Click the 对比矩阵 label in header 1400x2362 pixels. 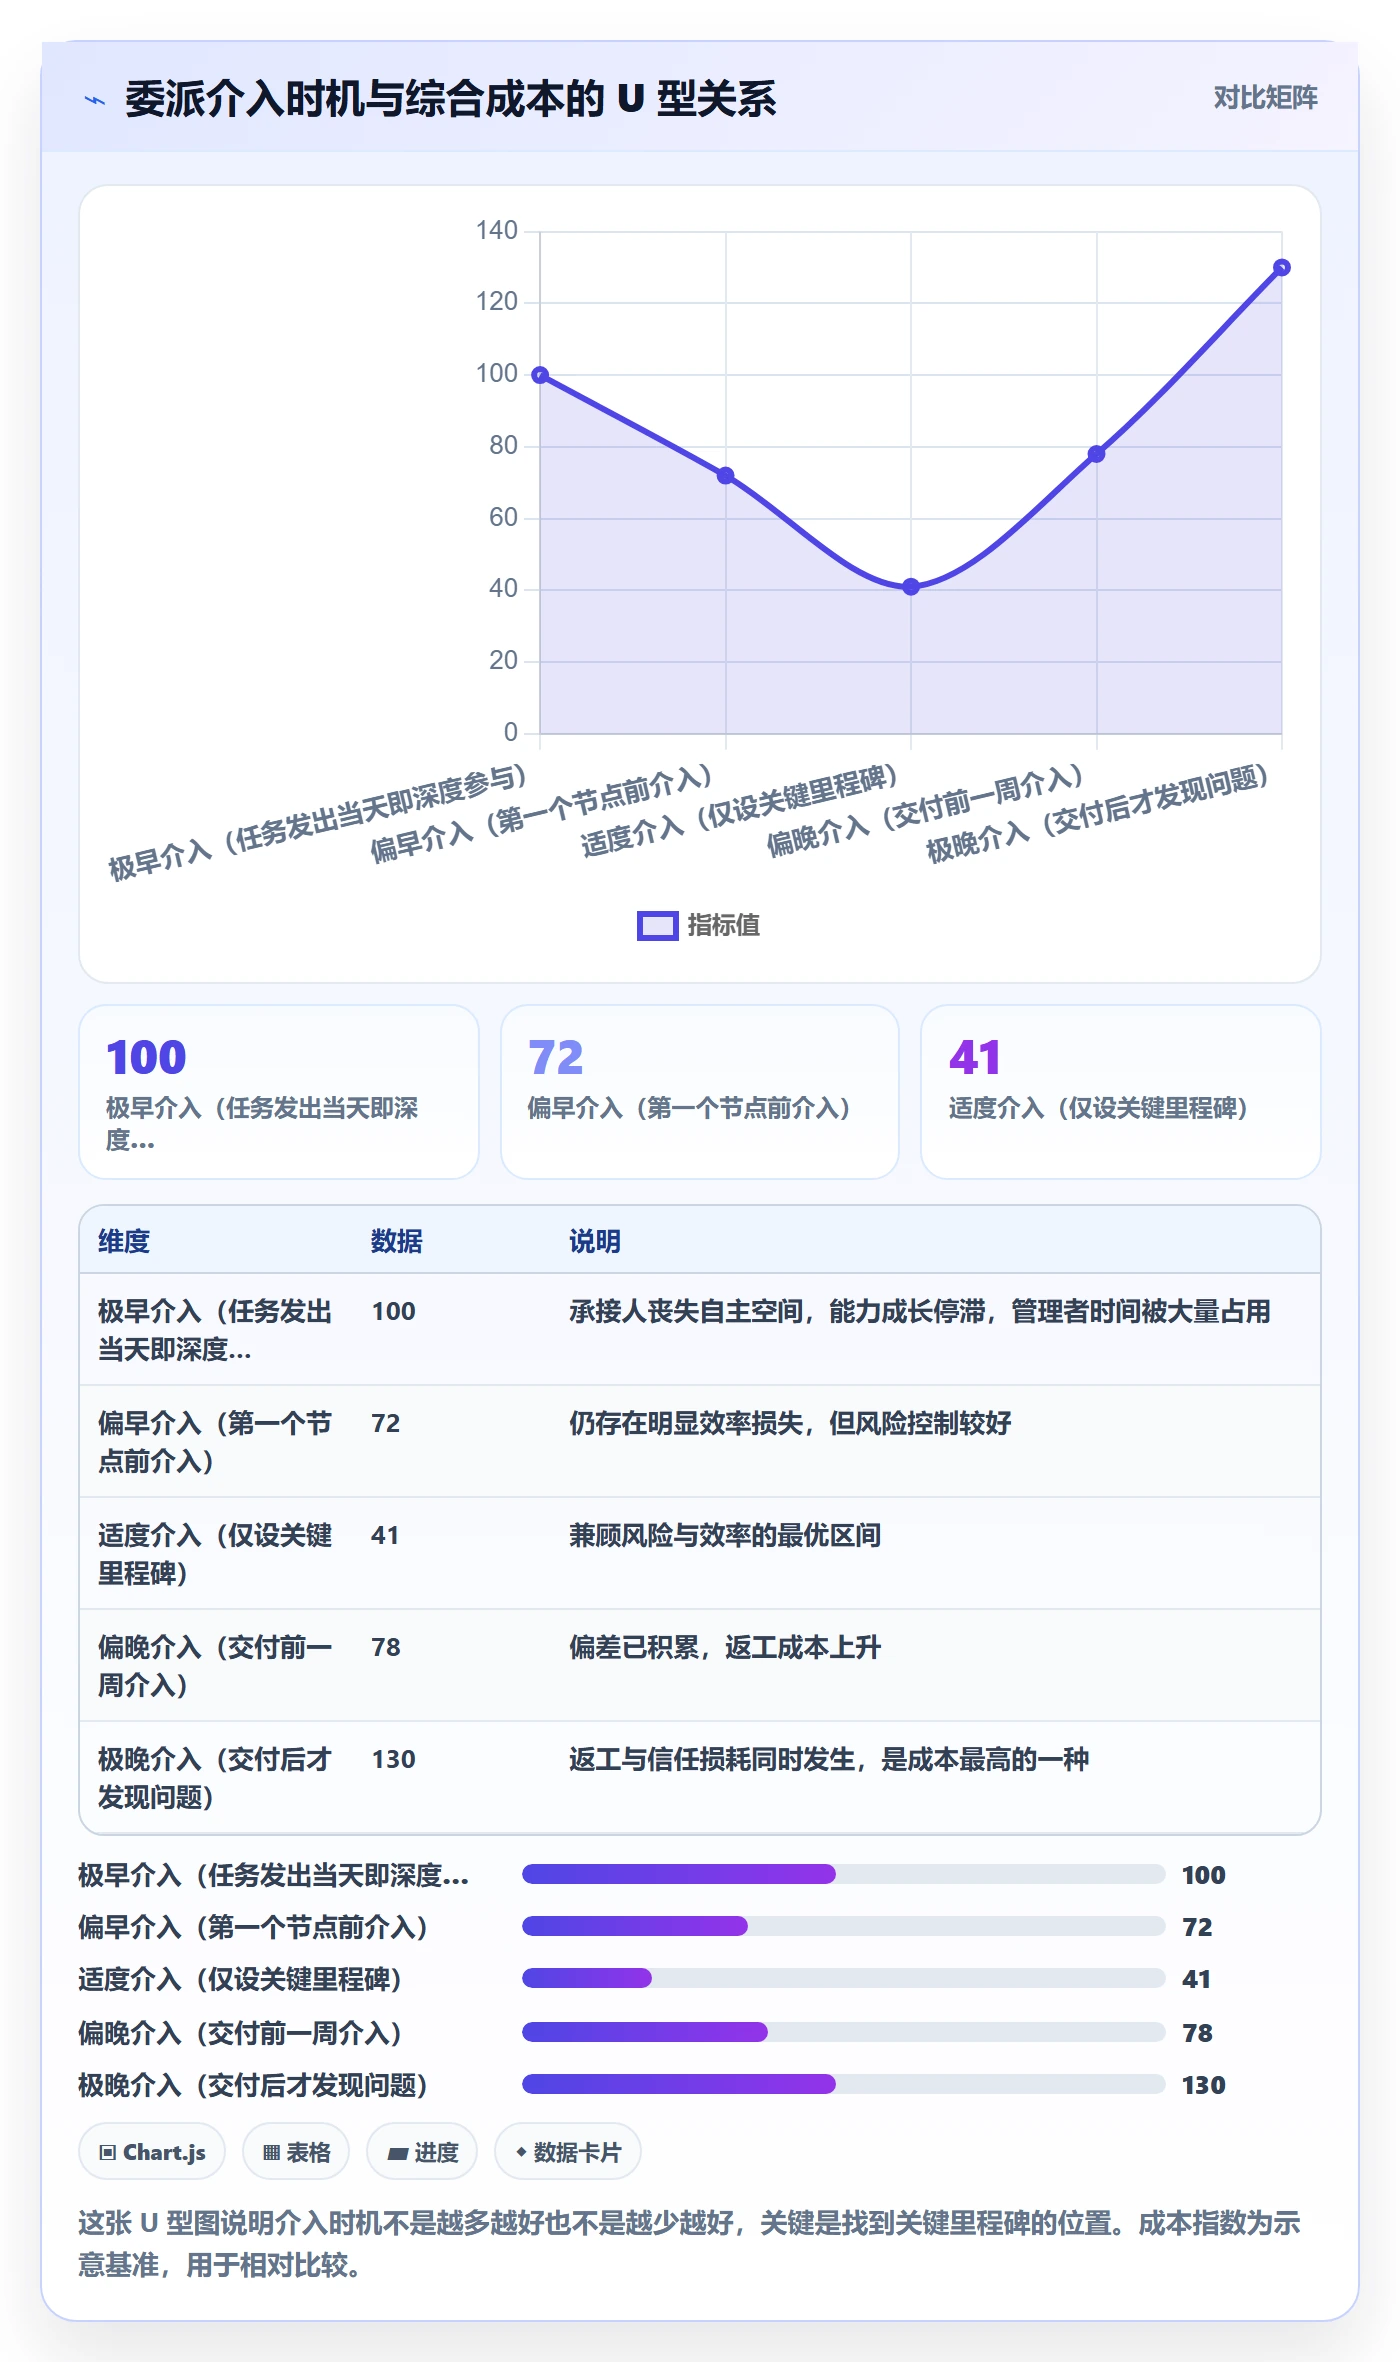click(x=1265, y=97)
